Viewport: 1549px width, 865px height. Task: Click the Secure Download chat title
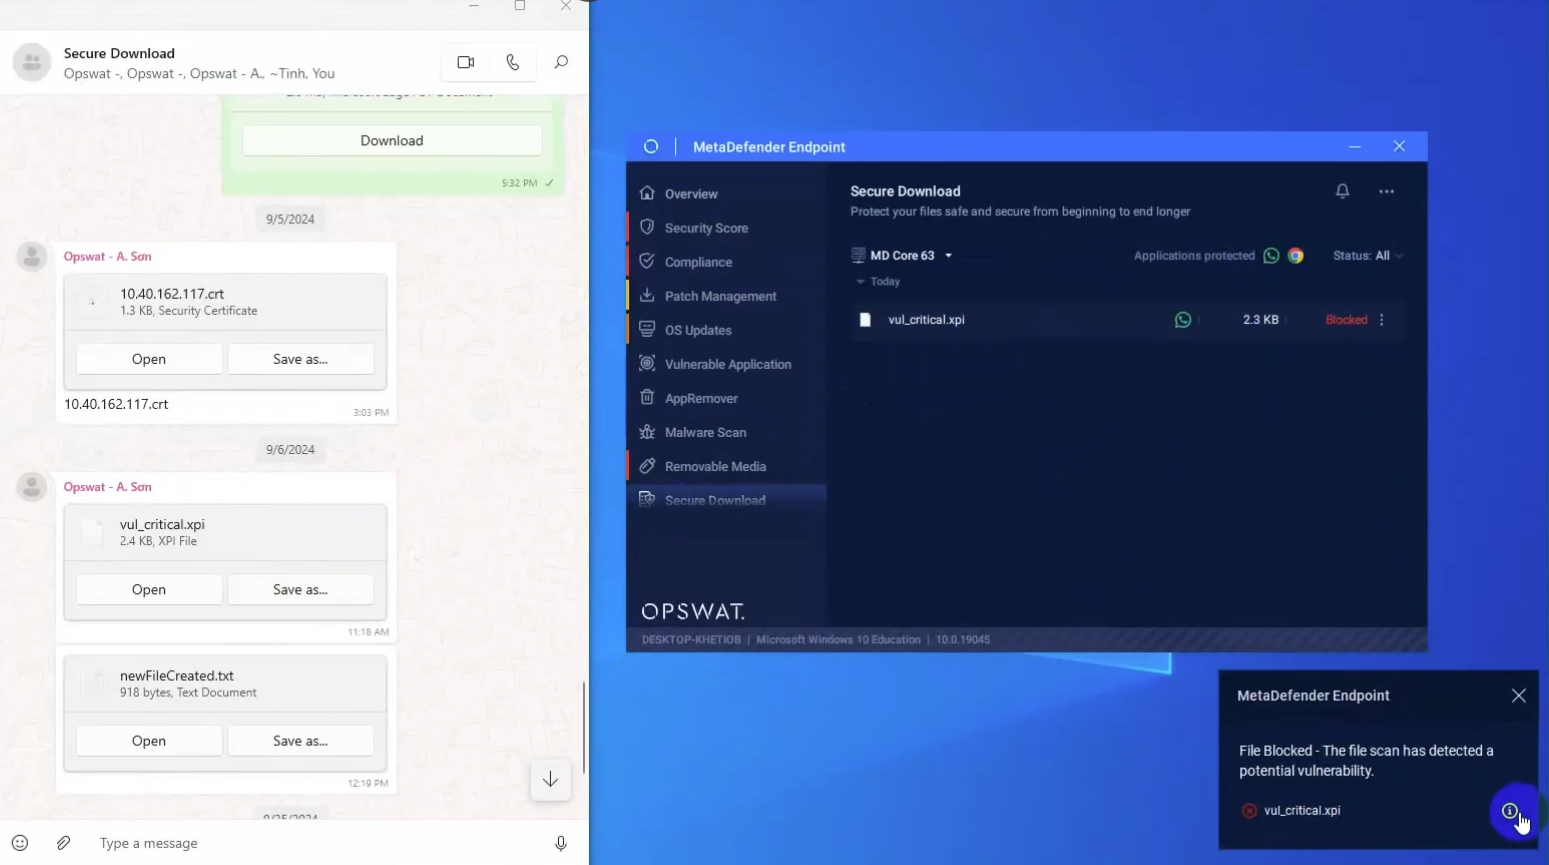(119, 53)
